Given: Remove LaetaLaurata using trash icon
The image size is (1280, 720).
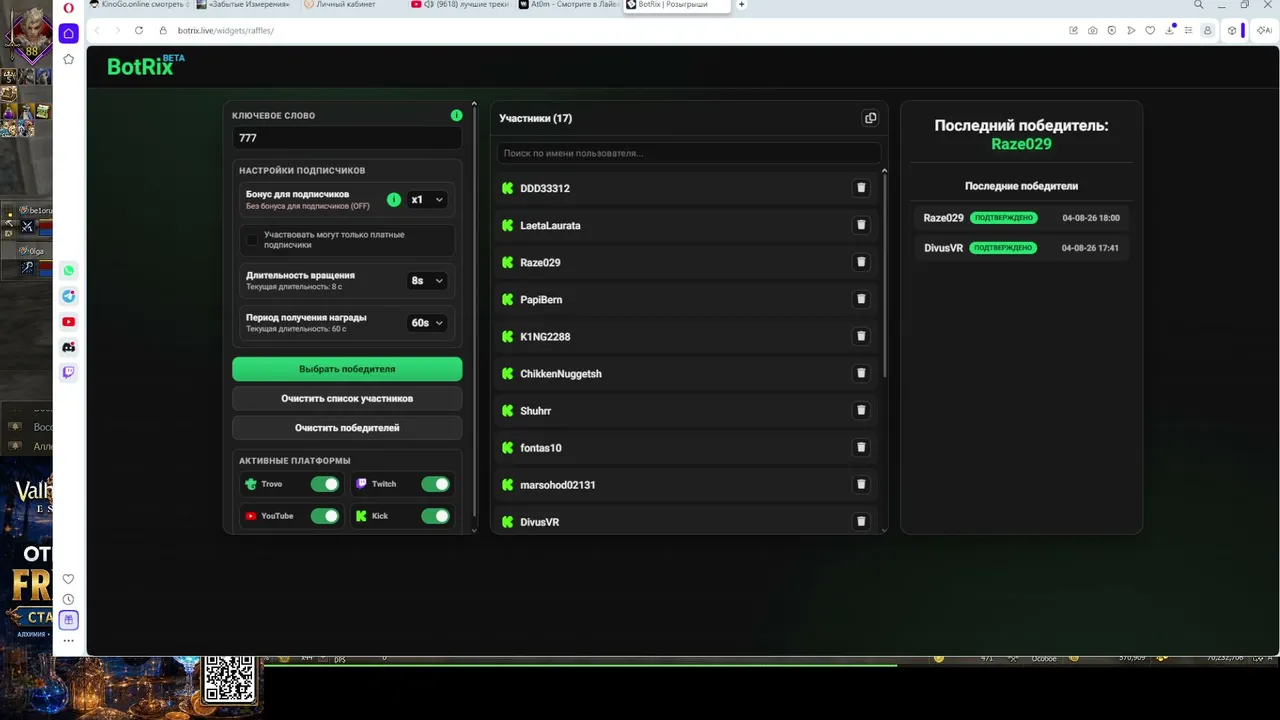Looking at the screenshot, I should pyautogui.click(x=861, y=225).
